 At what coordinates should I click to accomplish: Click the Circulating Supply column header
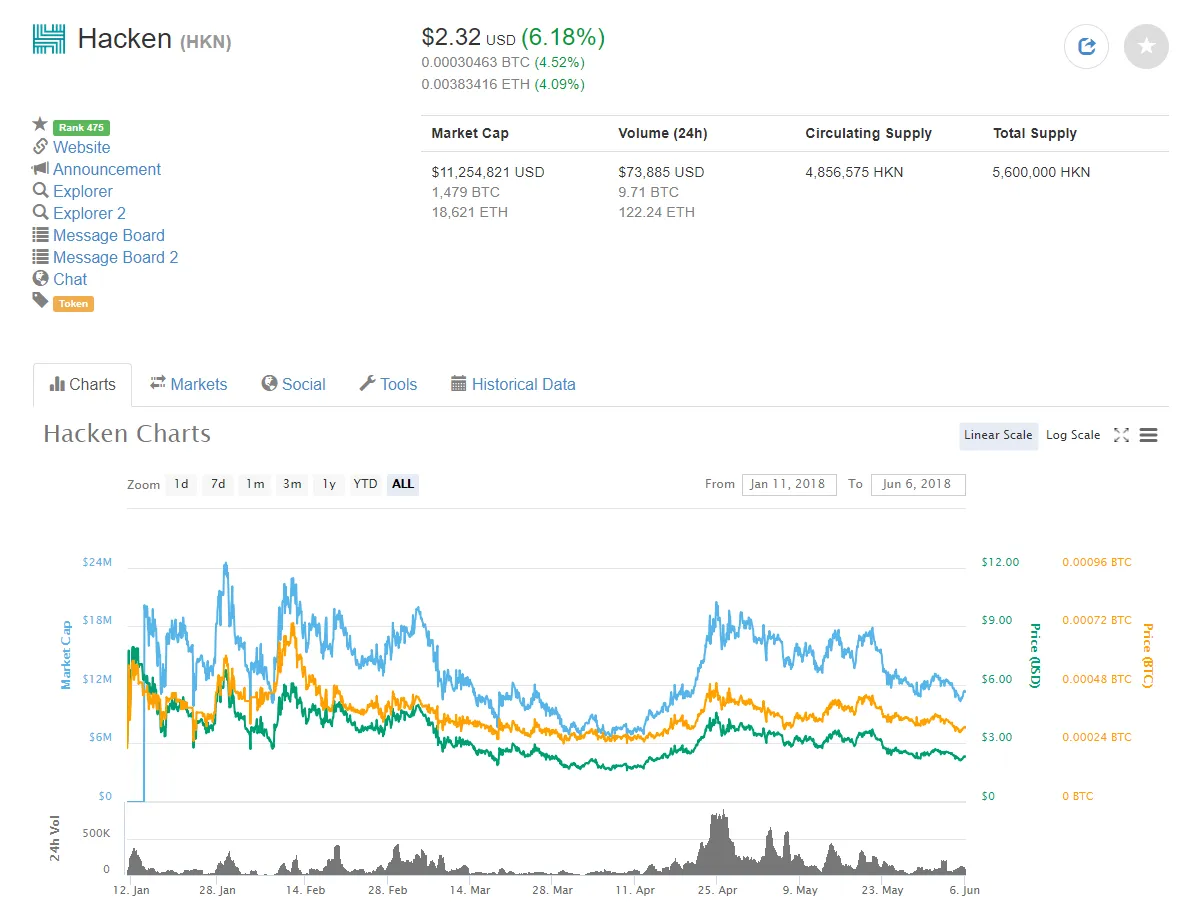coord(869,134)
